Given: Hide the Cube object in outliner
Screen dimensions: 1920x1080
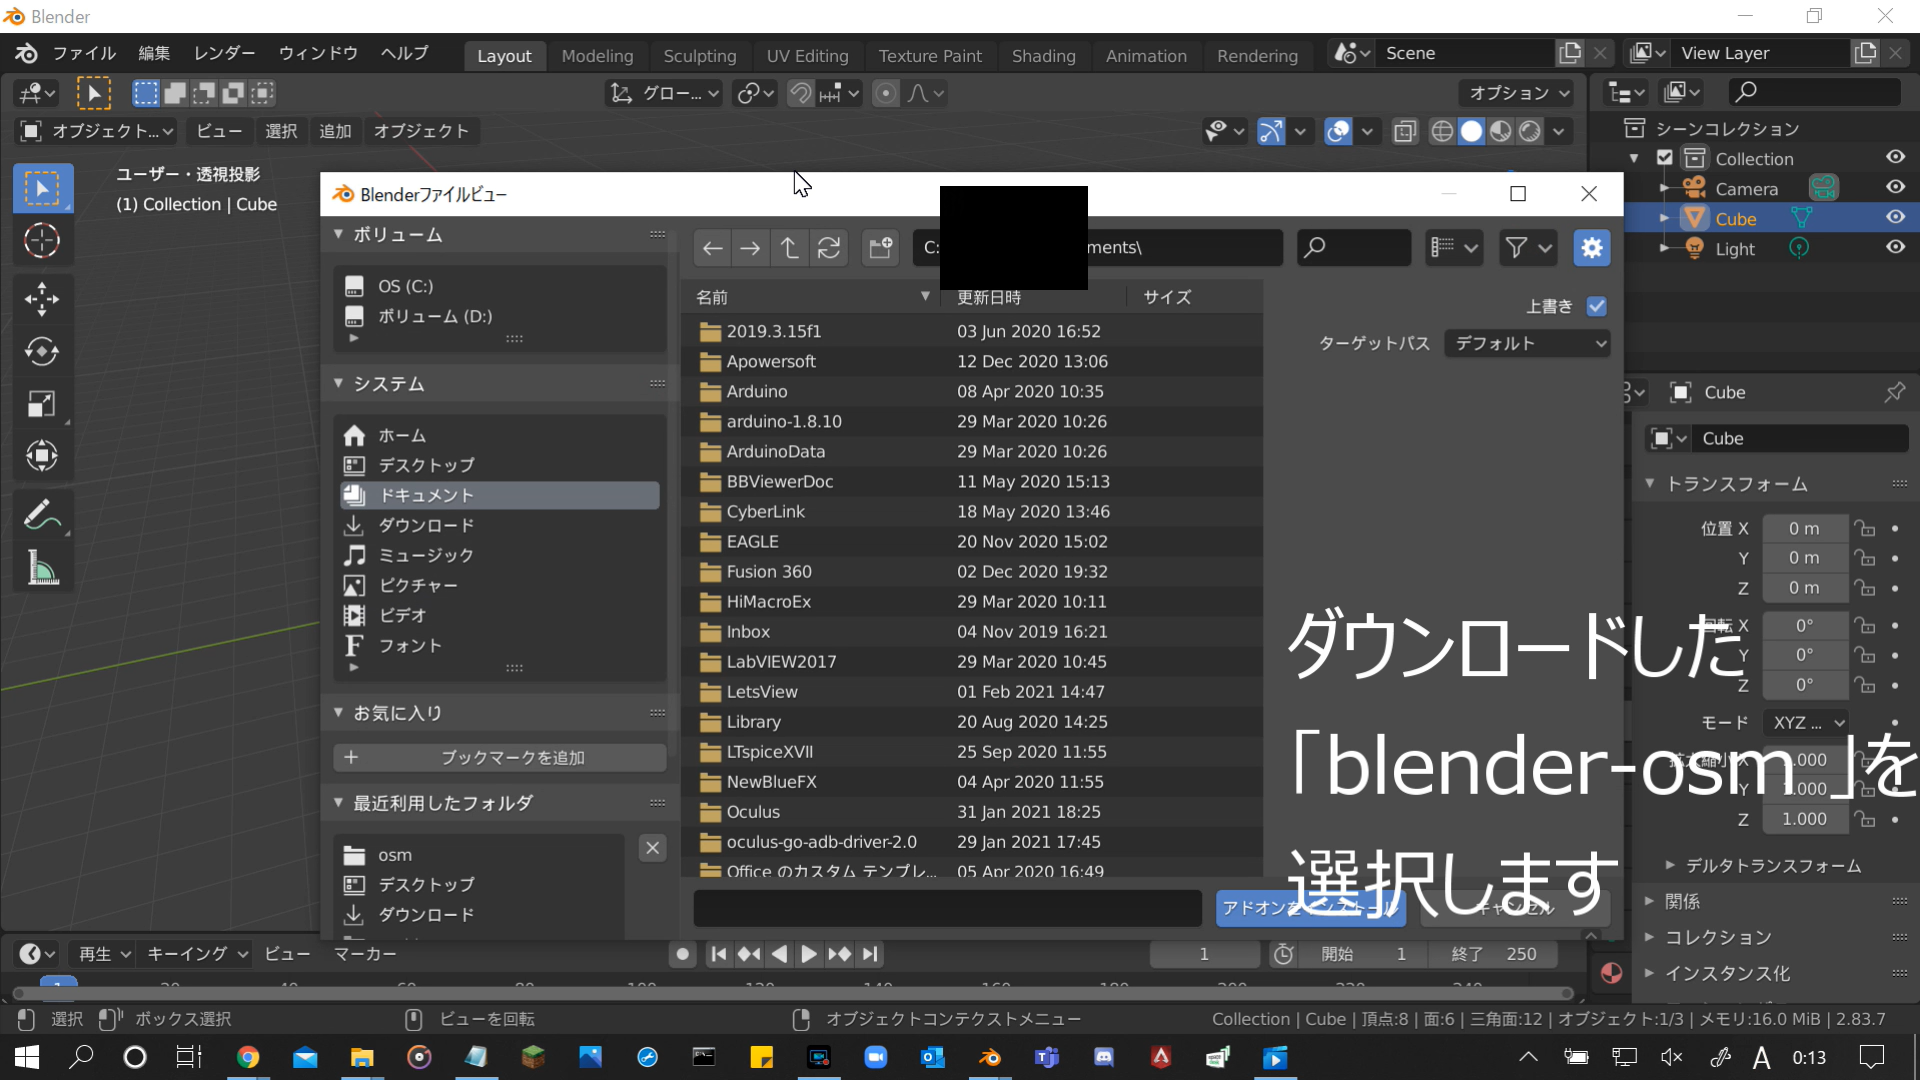Looking at the screenshot, I should (1895, 218).
